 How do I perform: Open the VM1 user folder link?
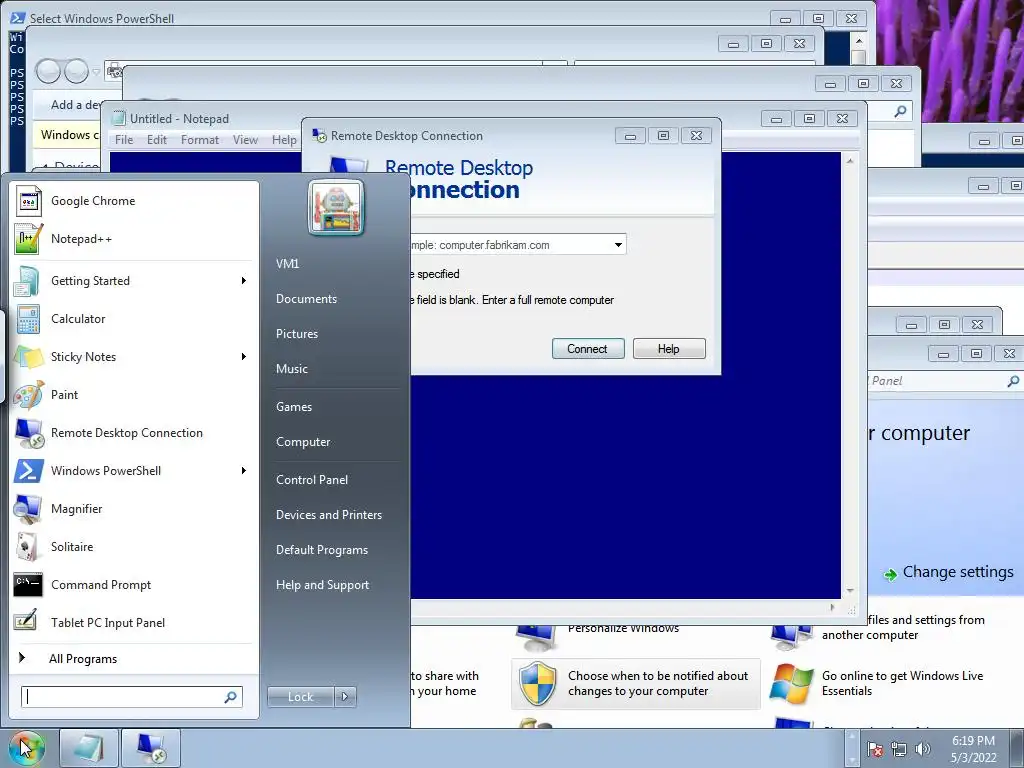point(287,264)
